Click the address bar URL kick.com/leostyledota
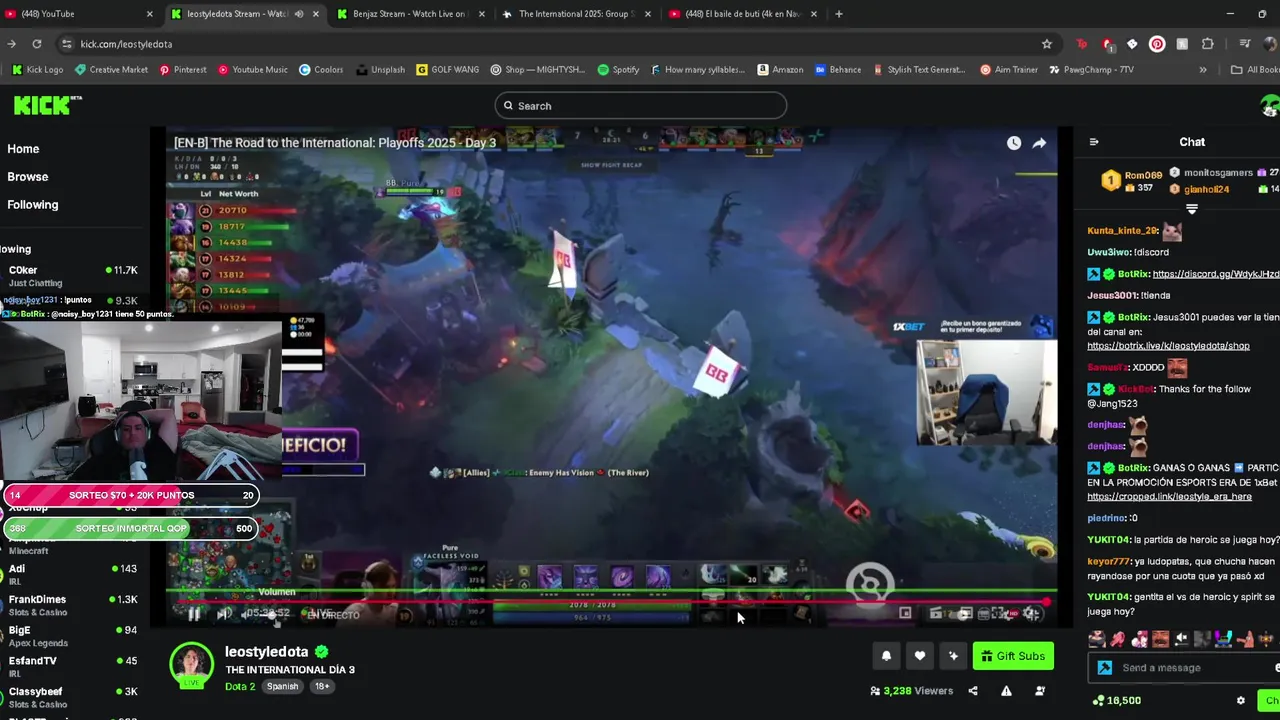This screenshot has height=720, width=1280. pyautogui.click(x=126, y=44)
